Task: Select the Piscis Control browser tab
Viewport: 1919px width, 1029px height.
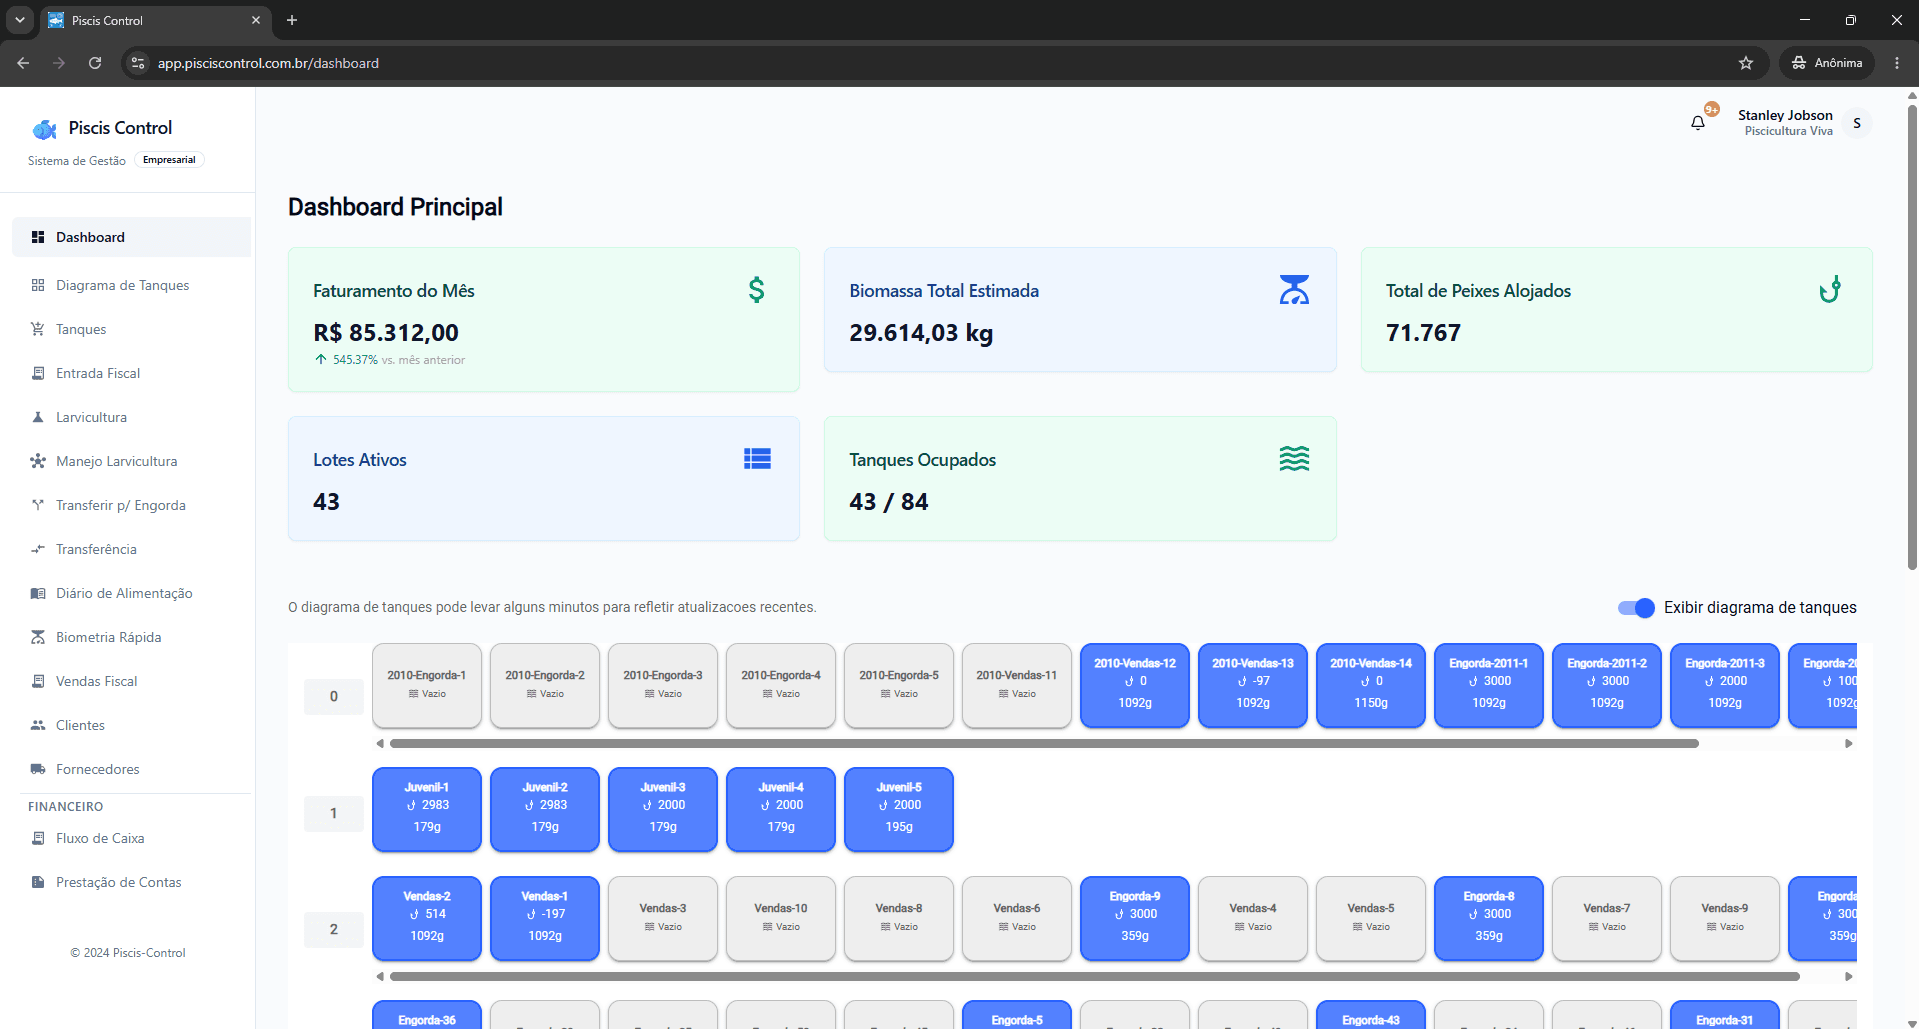Action: [x=154, y=20]
